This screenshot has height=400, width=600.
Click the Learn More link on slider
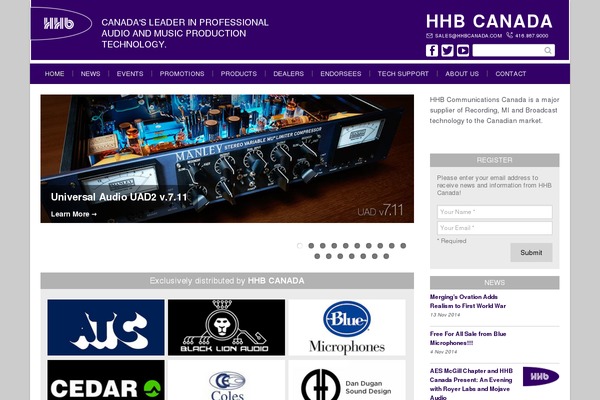point(74,214)
